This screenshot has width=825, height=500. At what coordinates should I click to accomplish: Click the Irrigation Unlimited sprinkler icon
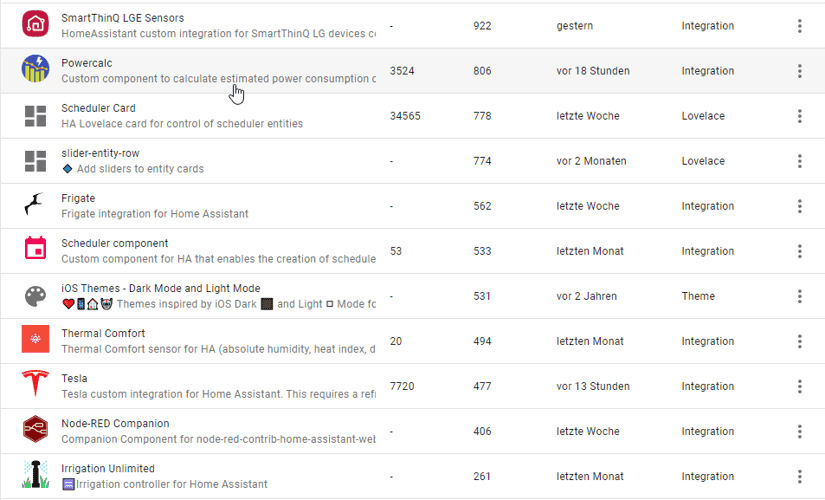(x=36, y=476)
